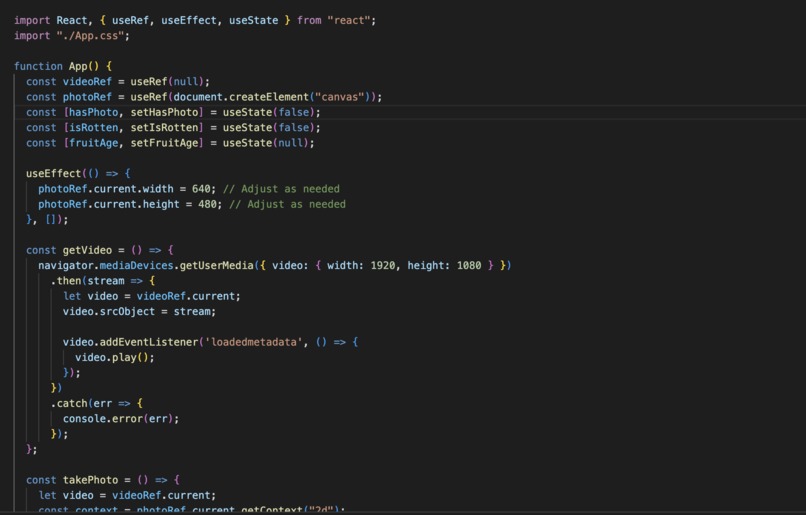This screenshot has height=515, width=806.
Task: Click the value 640 in width assignment
Action: coord(201,189)
